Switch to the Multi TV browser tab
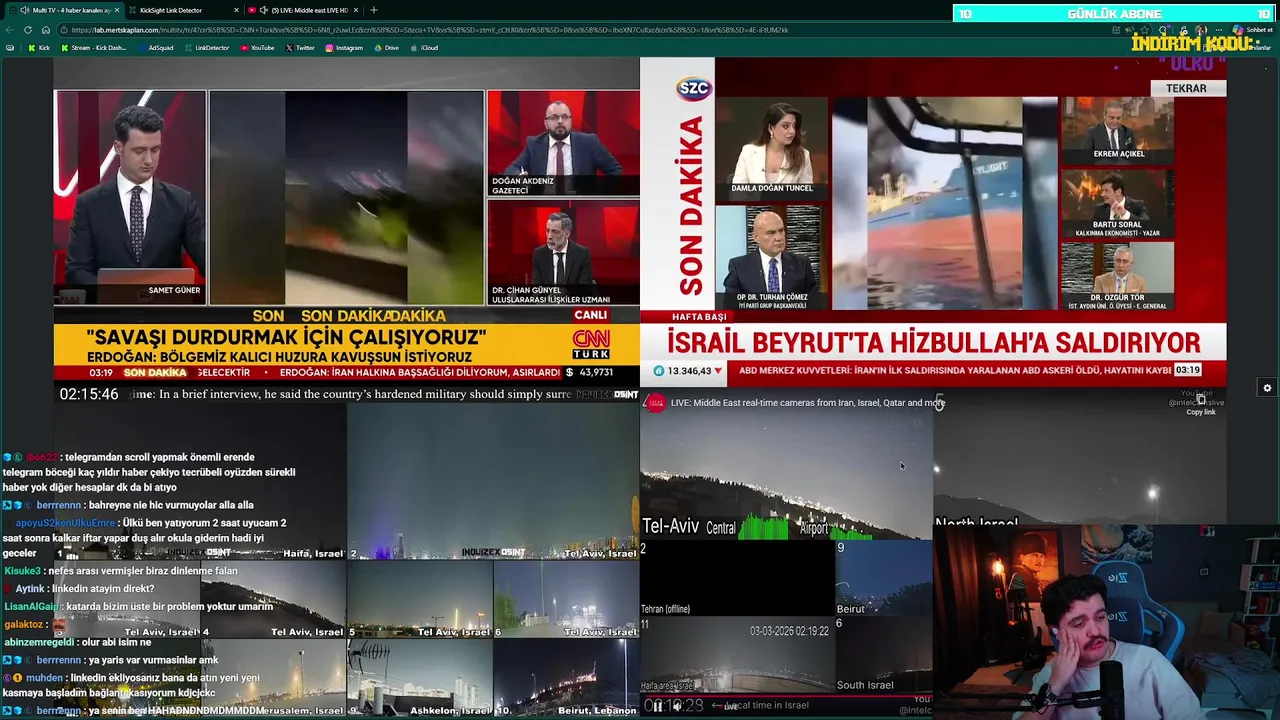1280x720 pixels. (65, 10)
